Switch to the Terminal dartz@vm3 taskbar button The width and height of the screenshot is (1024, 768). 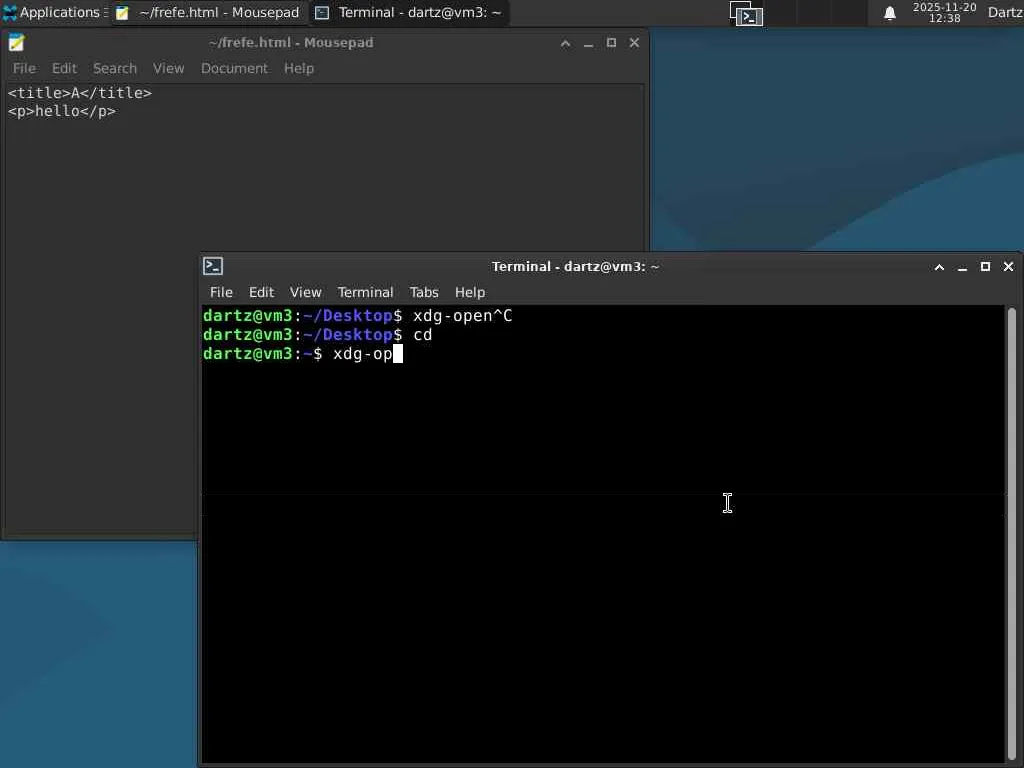point(408,12)
